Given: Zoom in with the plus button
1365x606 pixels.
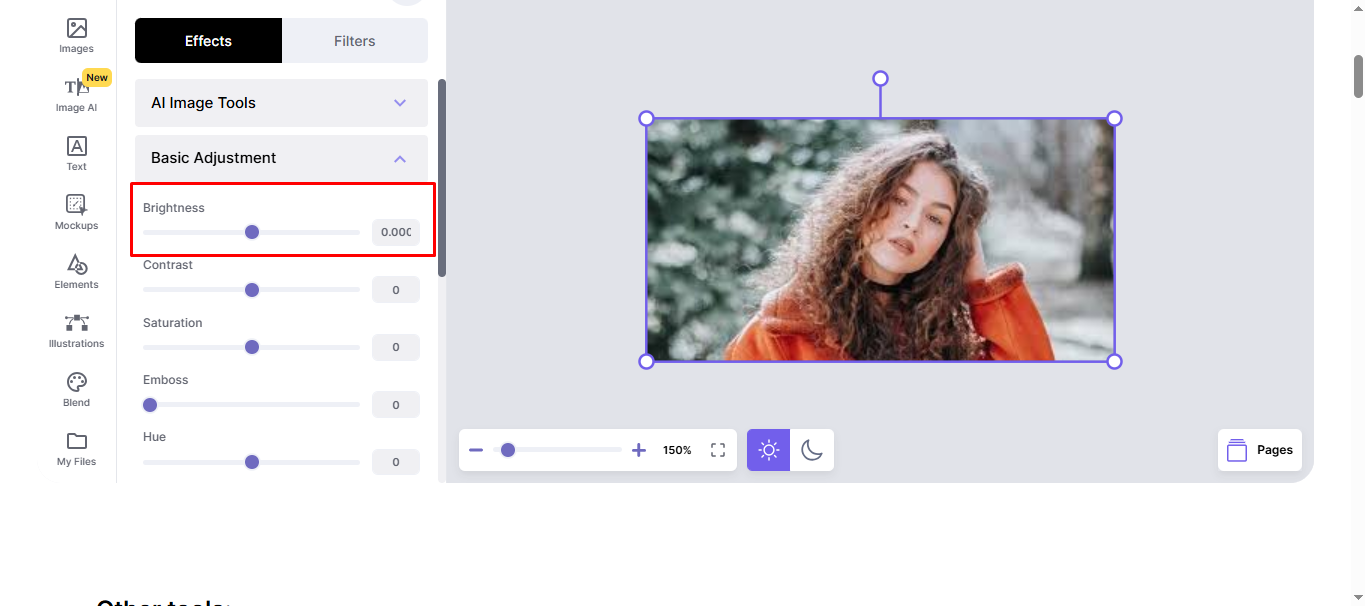Looking at the screenshot, I should [x=639, y=449].
